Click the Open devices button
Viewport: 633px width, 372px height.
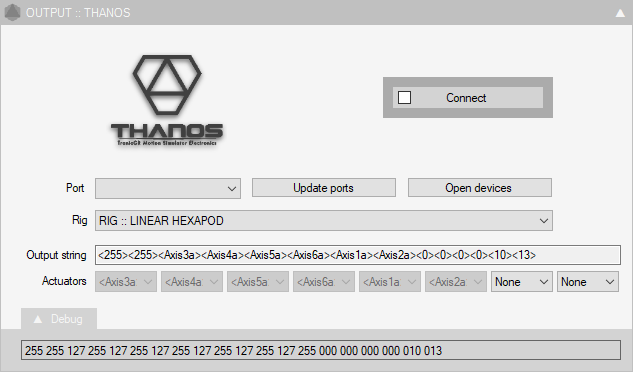coord(480,188)
